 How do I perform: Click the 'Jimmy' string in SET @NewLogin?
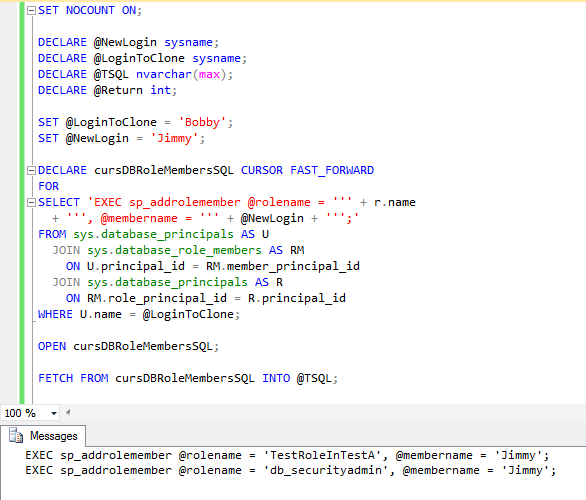pyautogui.click(x=174, y=138)
